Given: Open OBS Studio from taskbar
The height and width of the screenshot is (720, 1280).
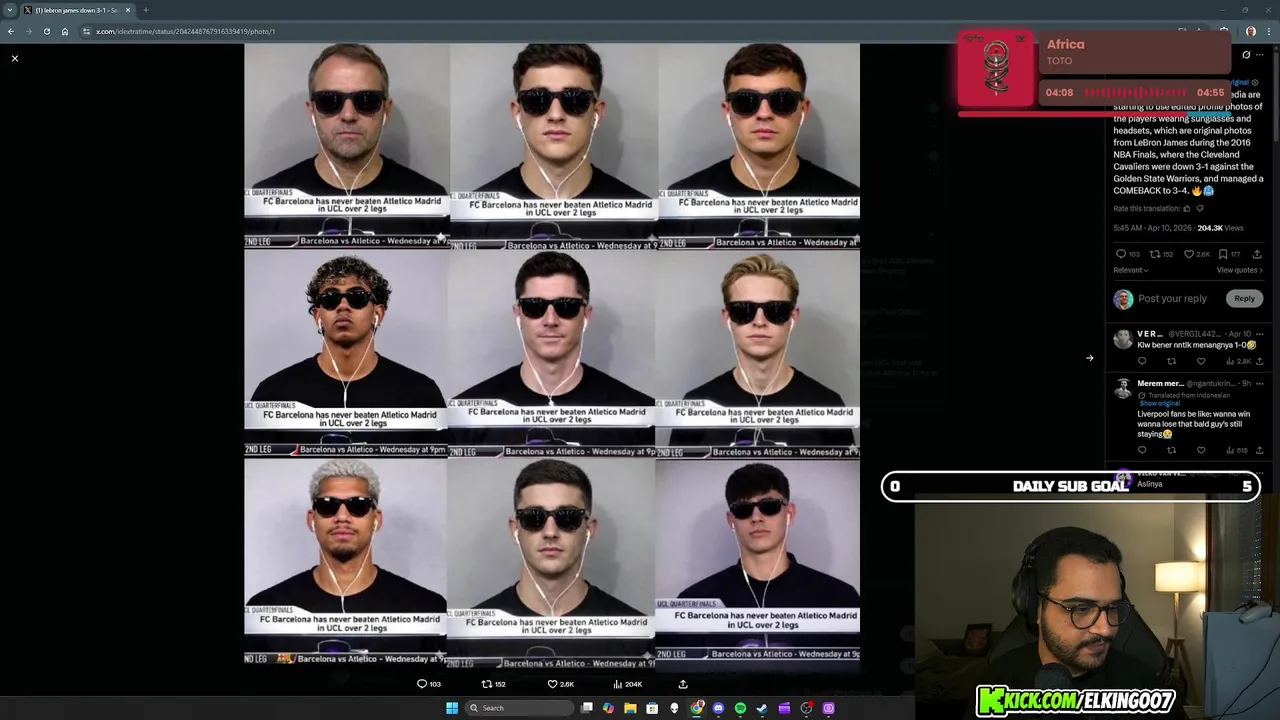Looking at the screenshot, I should pyautogui.click(x=806, y=708).
